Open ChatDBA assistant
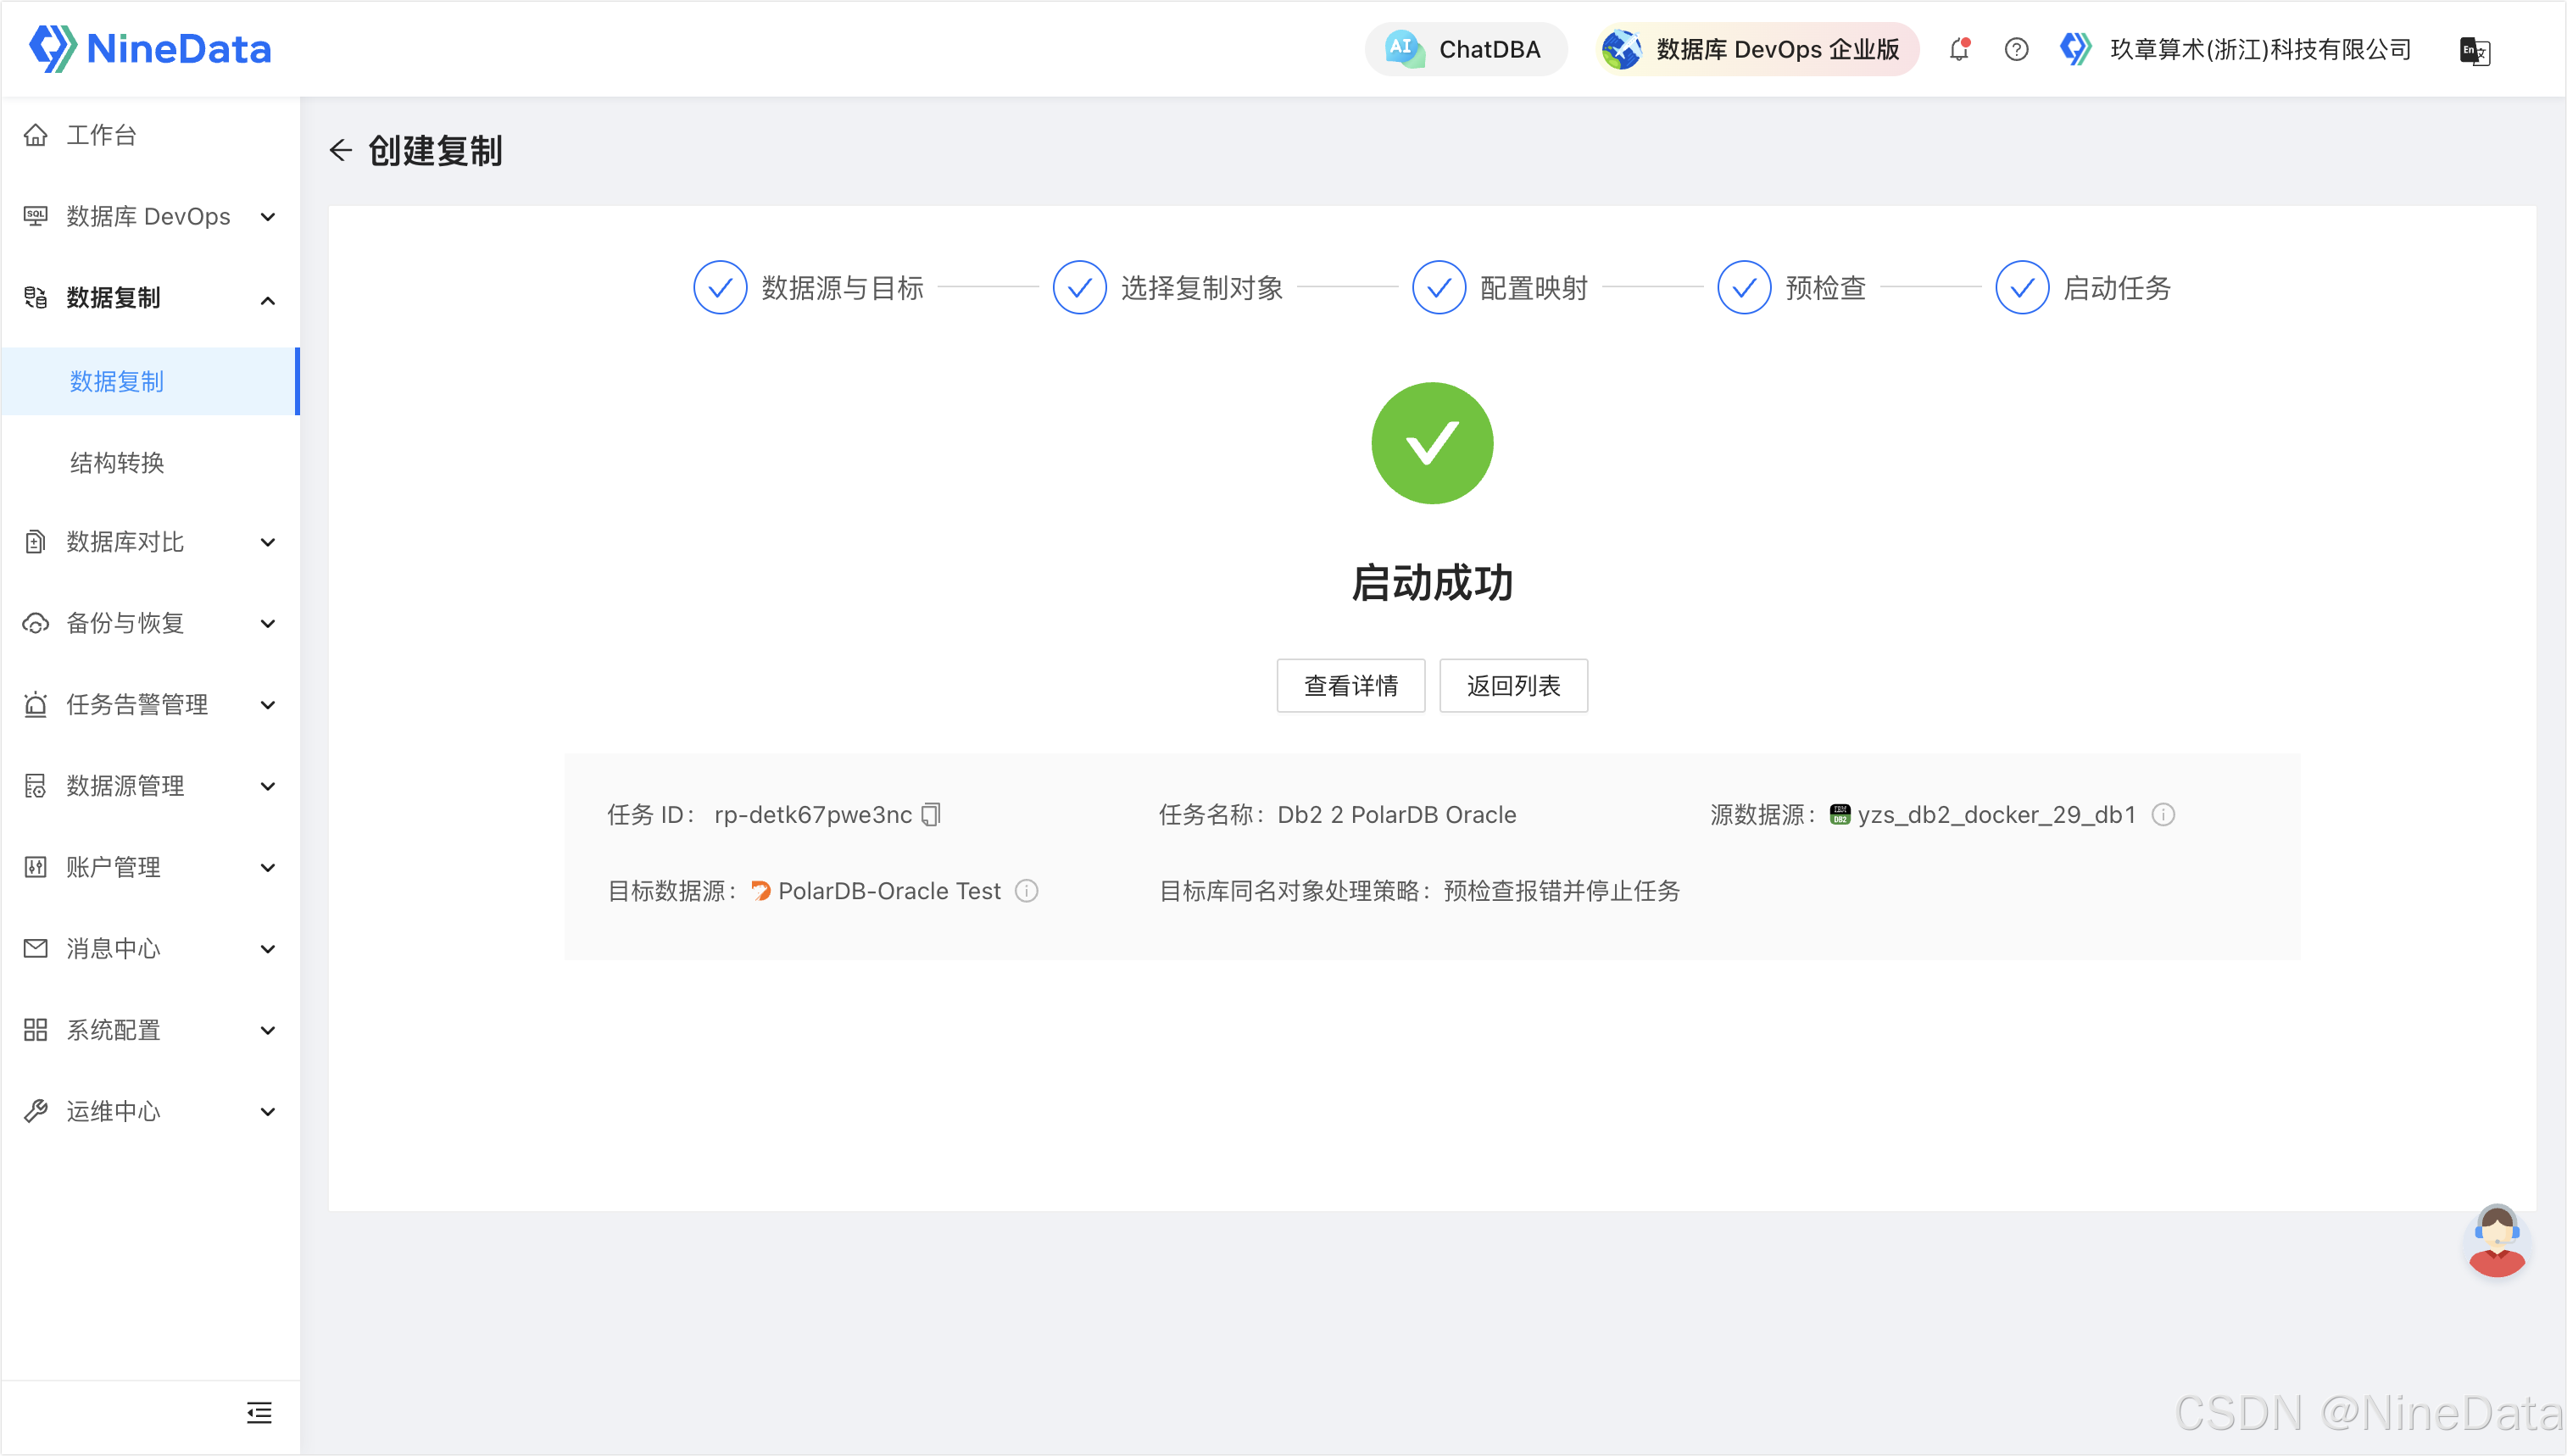This screenshot has height=1456, width=2567. point(1465,49)
